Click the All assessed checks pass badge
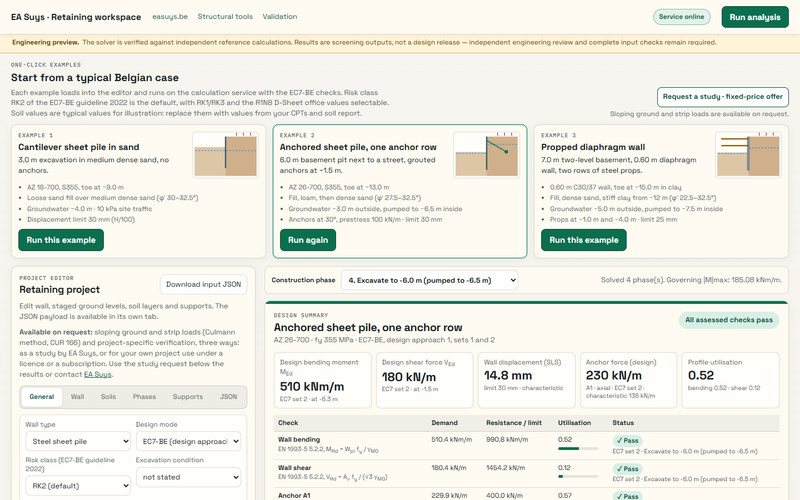800x500 pixels. pos(729,320)
